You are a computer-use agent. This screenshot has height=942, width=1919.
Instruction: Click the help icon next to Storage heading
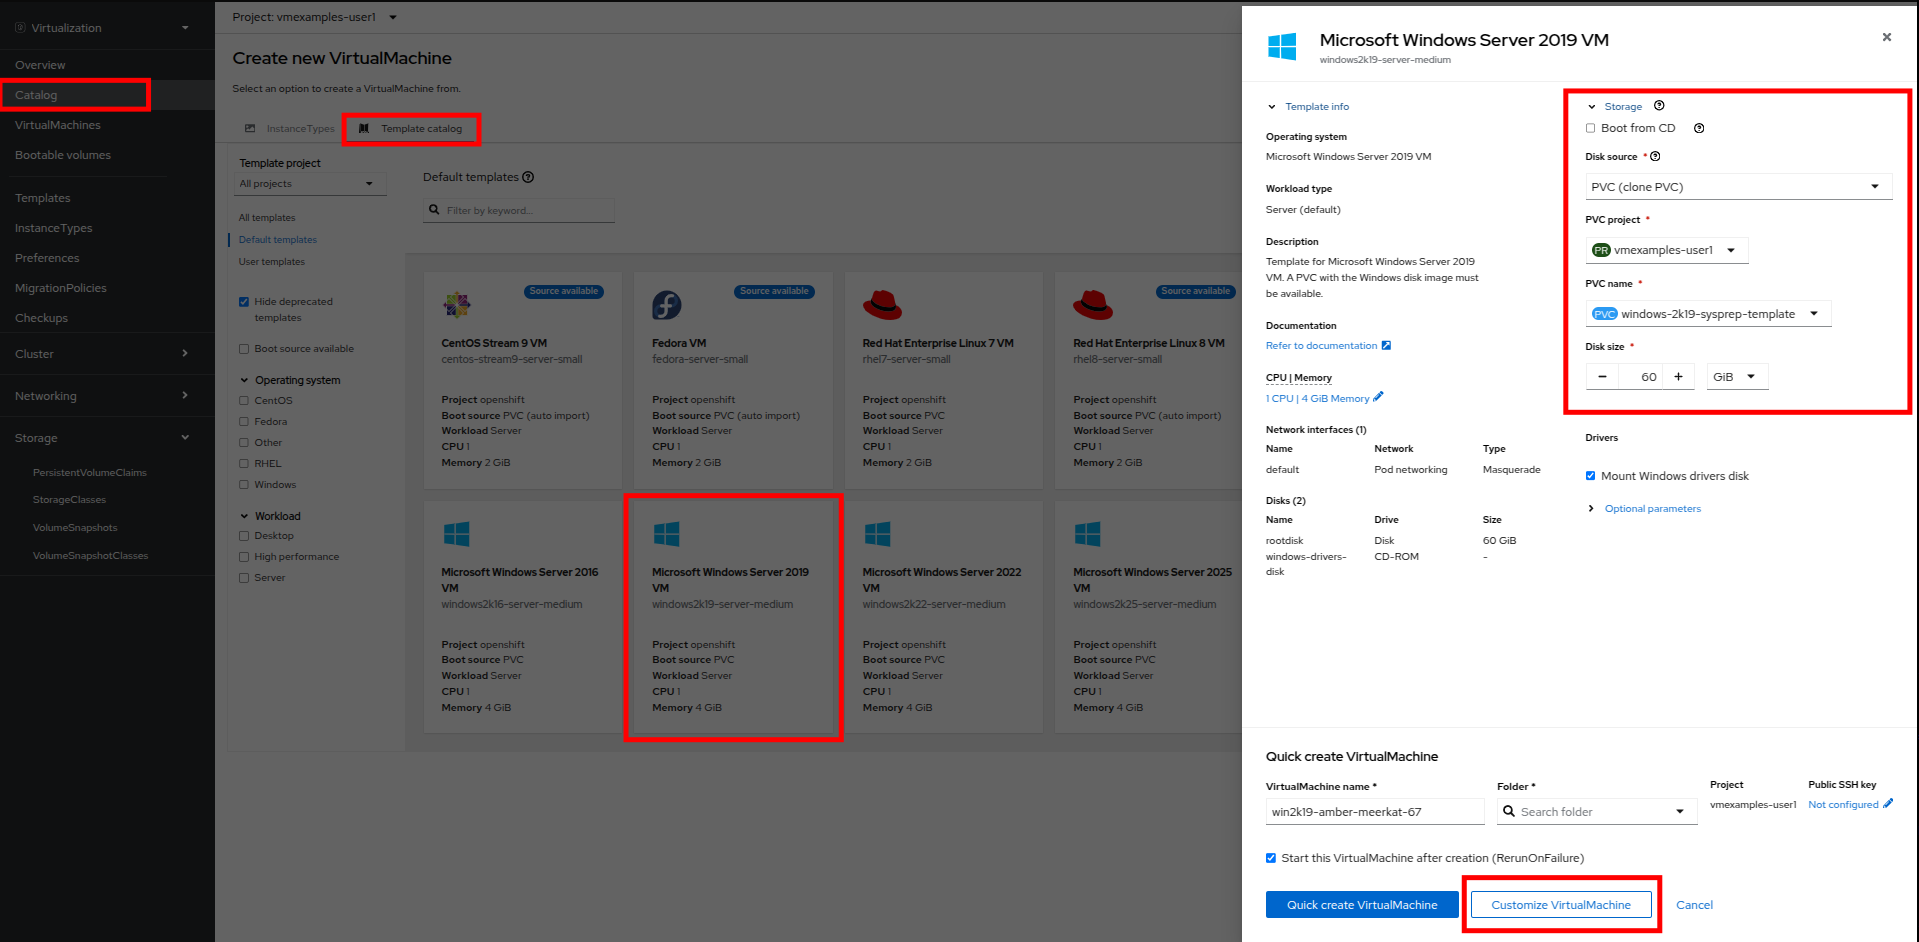1659,106
